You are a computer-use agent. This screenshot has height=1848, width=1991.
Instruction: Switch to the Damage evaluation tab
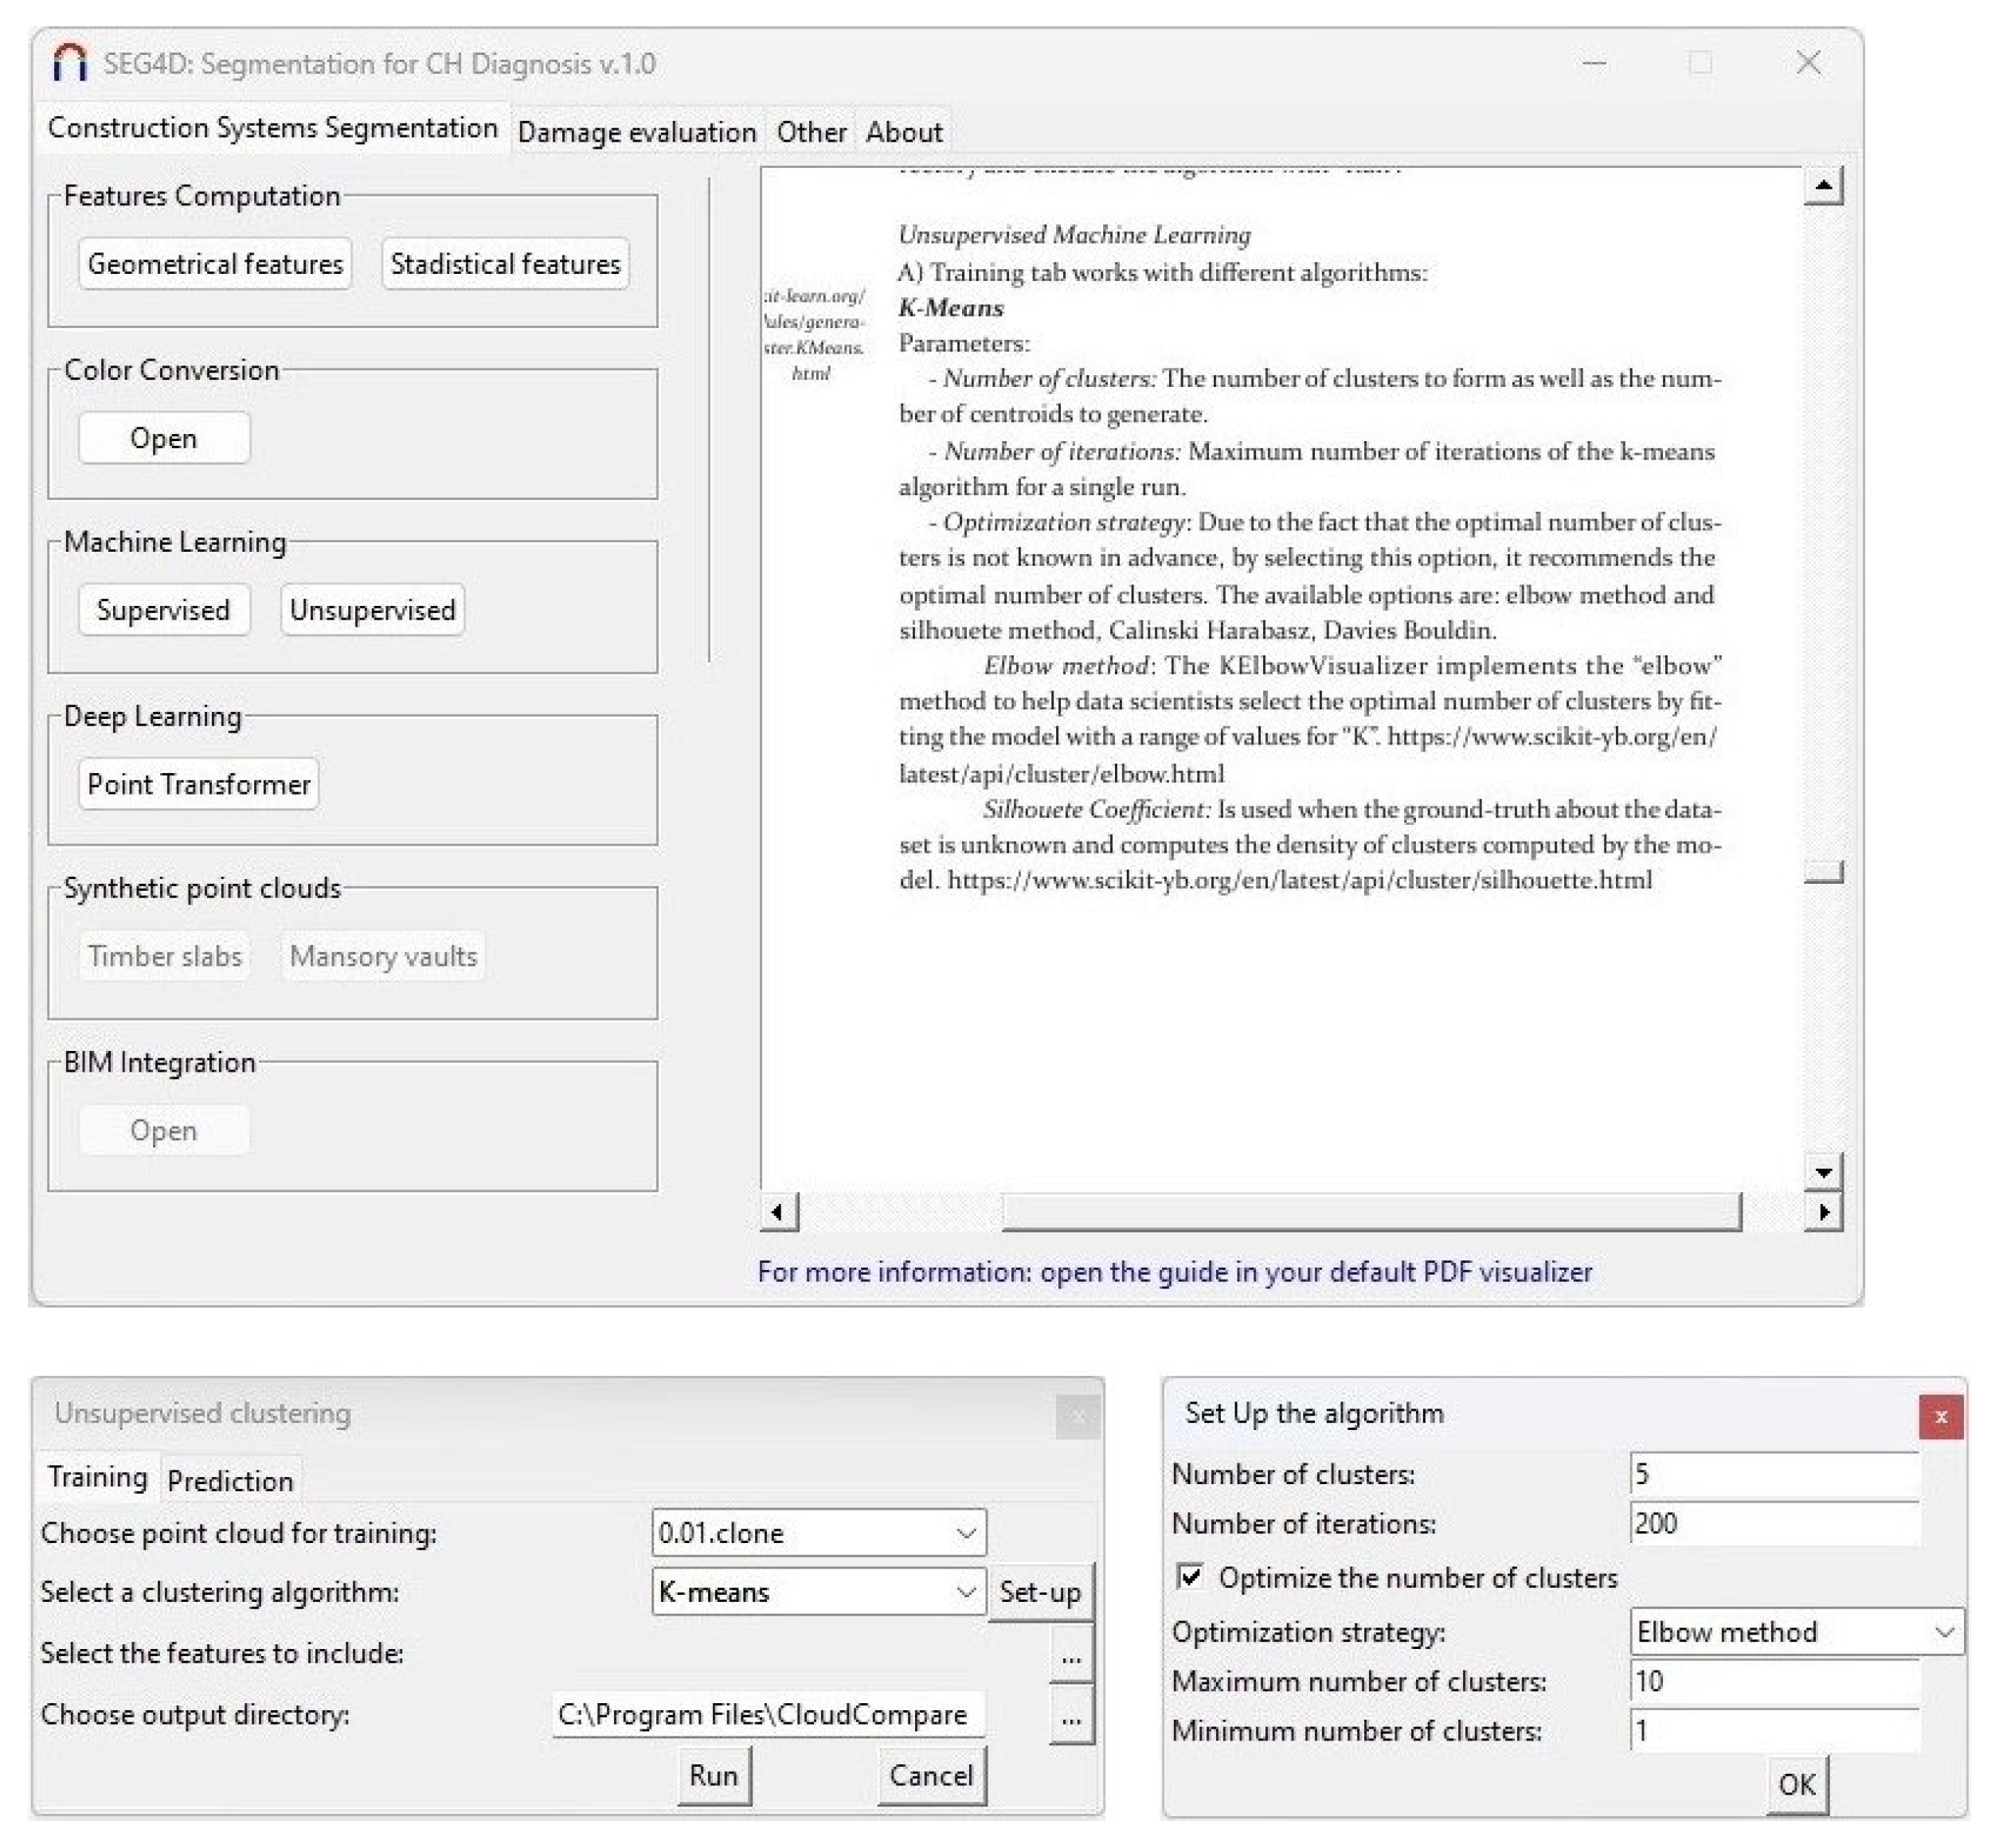pos(636,132)
